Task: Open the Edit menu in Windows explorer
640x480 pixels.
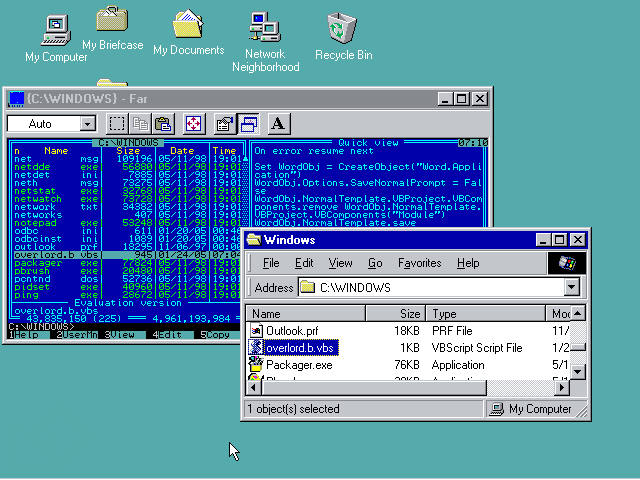Action: (304, 263)
